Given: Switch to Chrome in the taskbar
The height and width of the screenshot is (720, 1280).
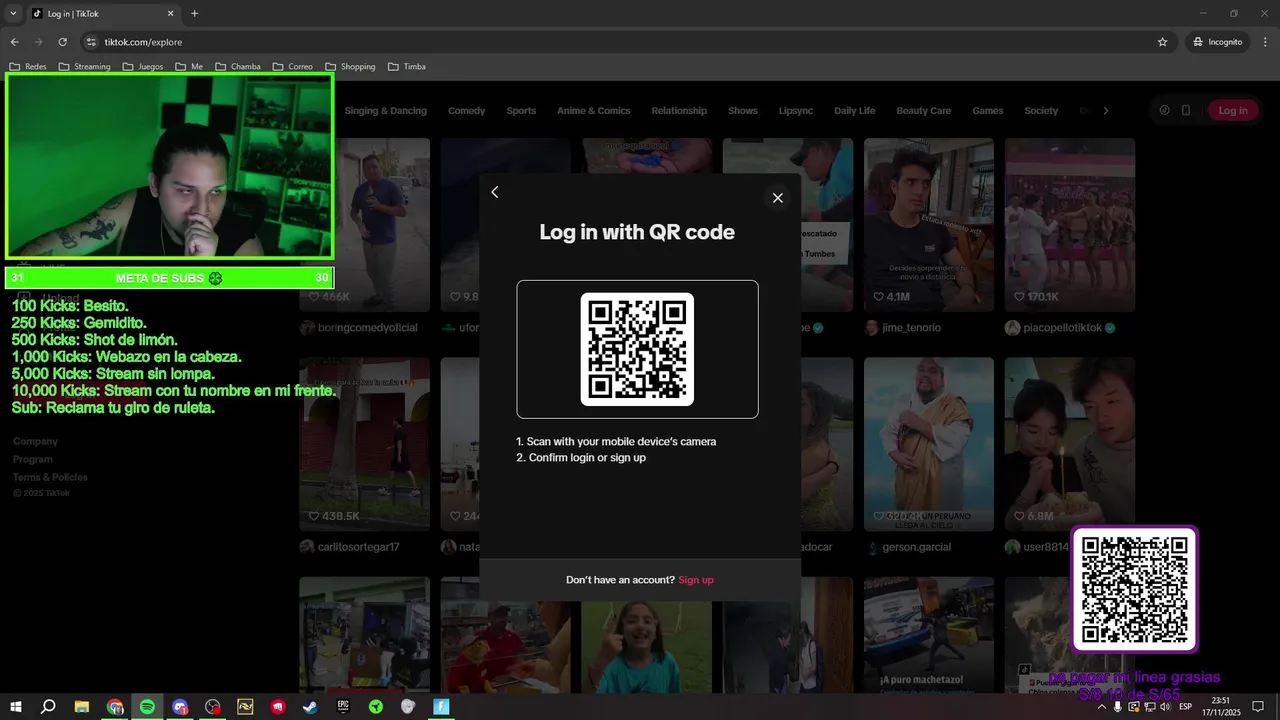Looking at the screenshot, I should 115,707.
